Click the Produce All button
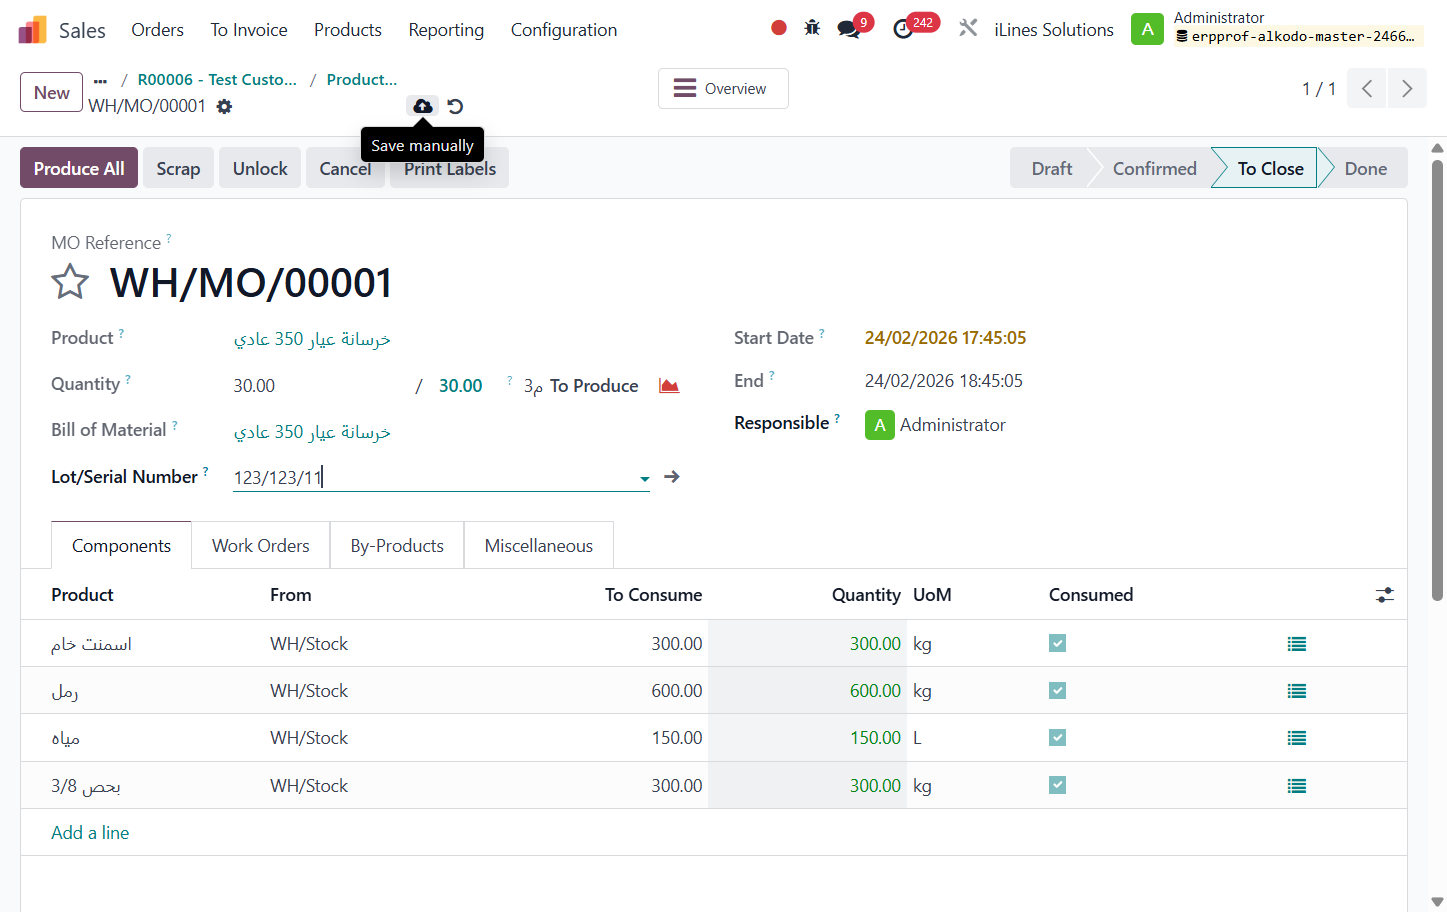The width and height of the screenshot is (1447, 912). (79, 168)
